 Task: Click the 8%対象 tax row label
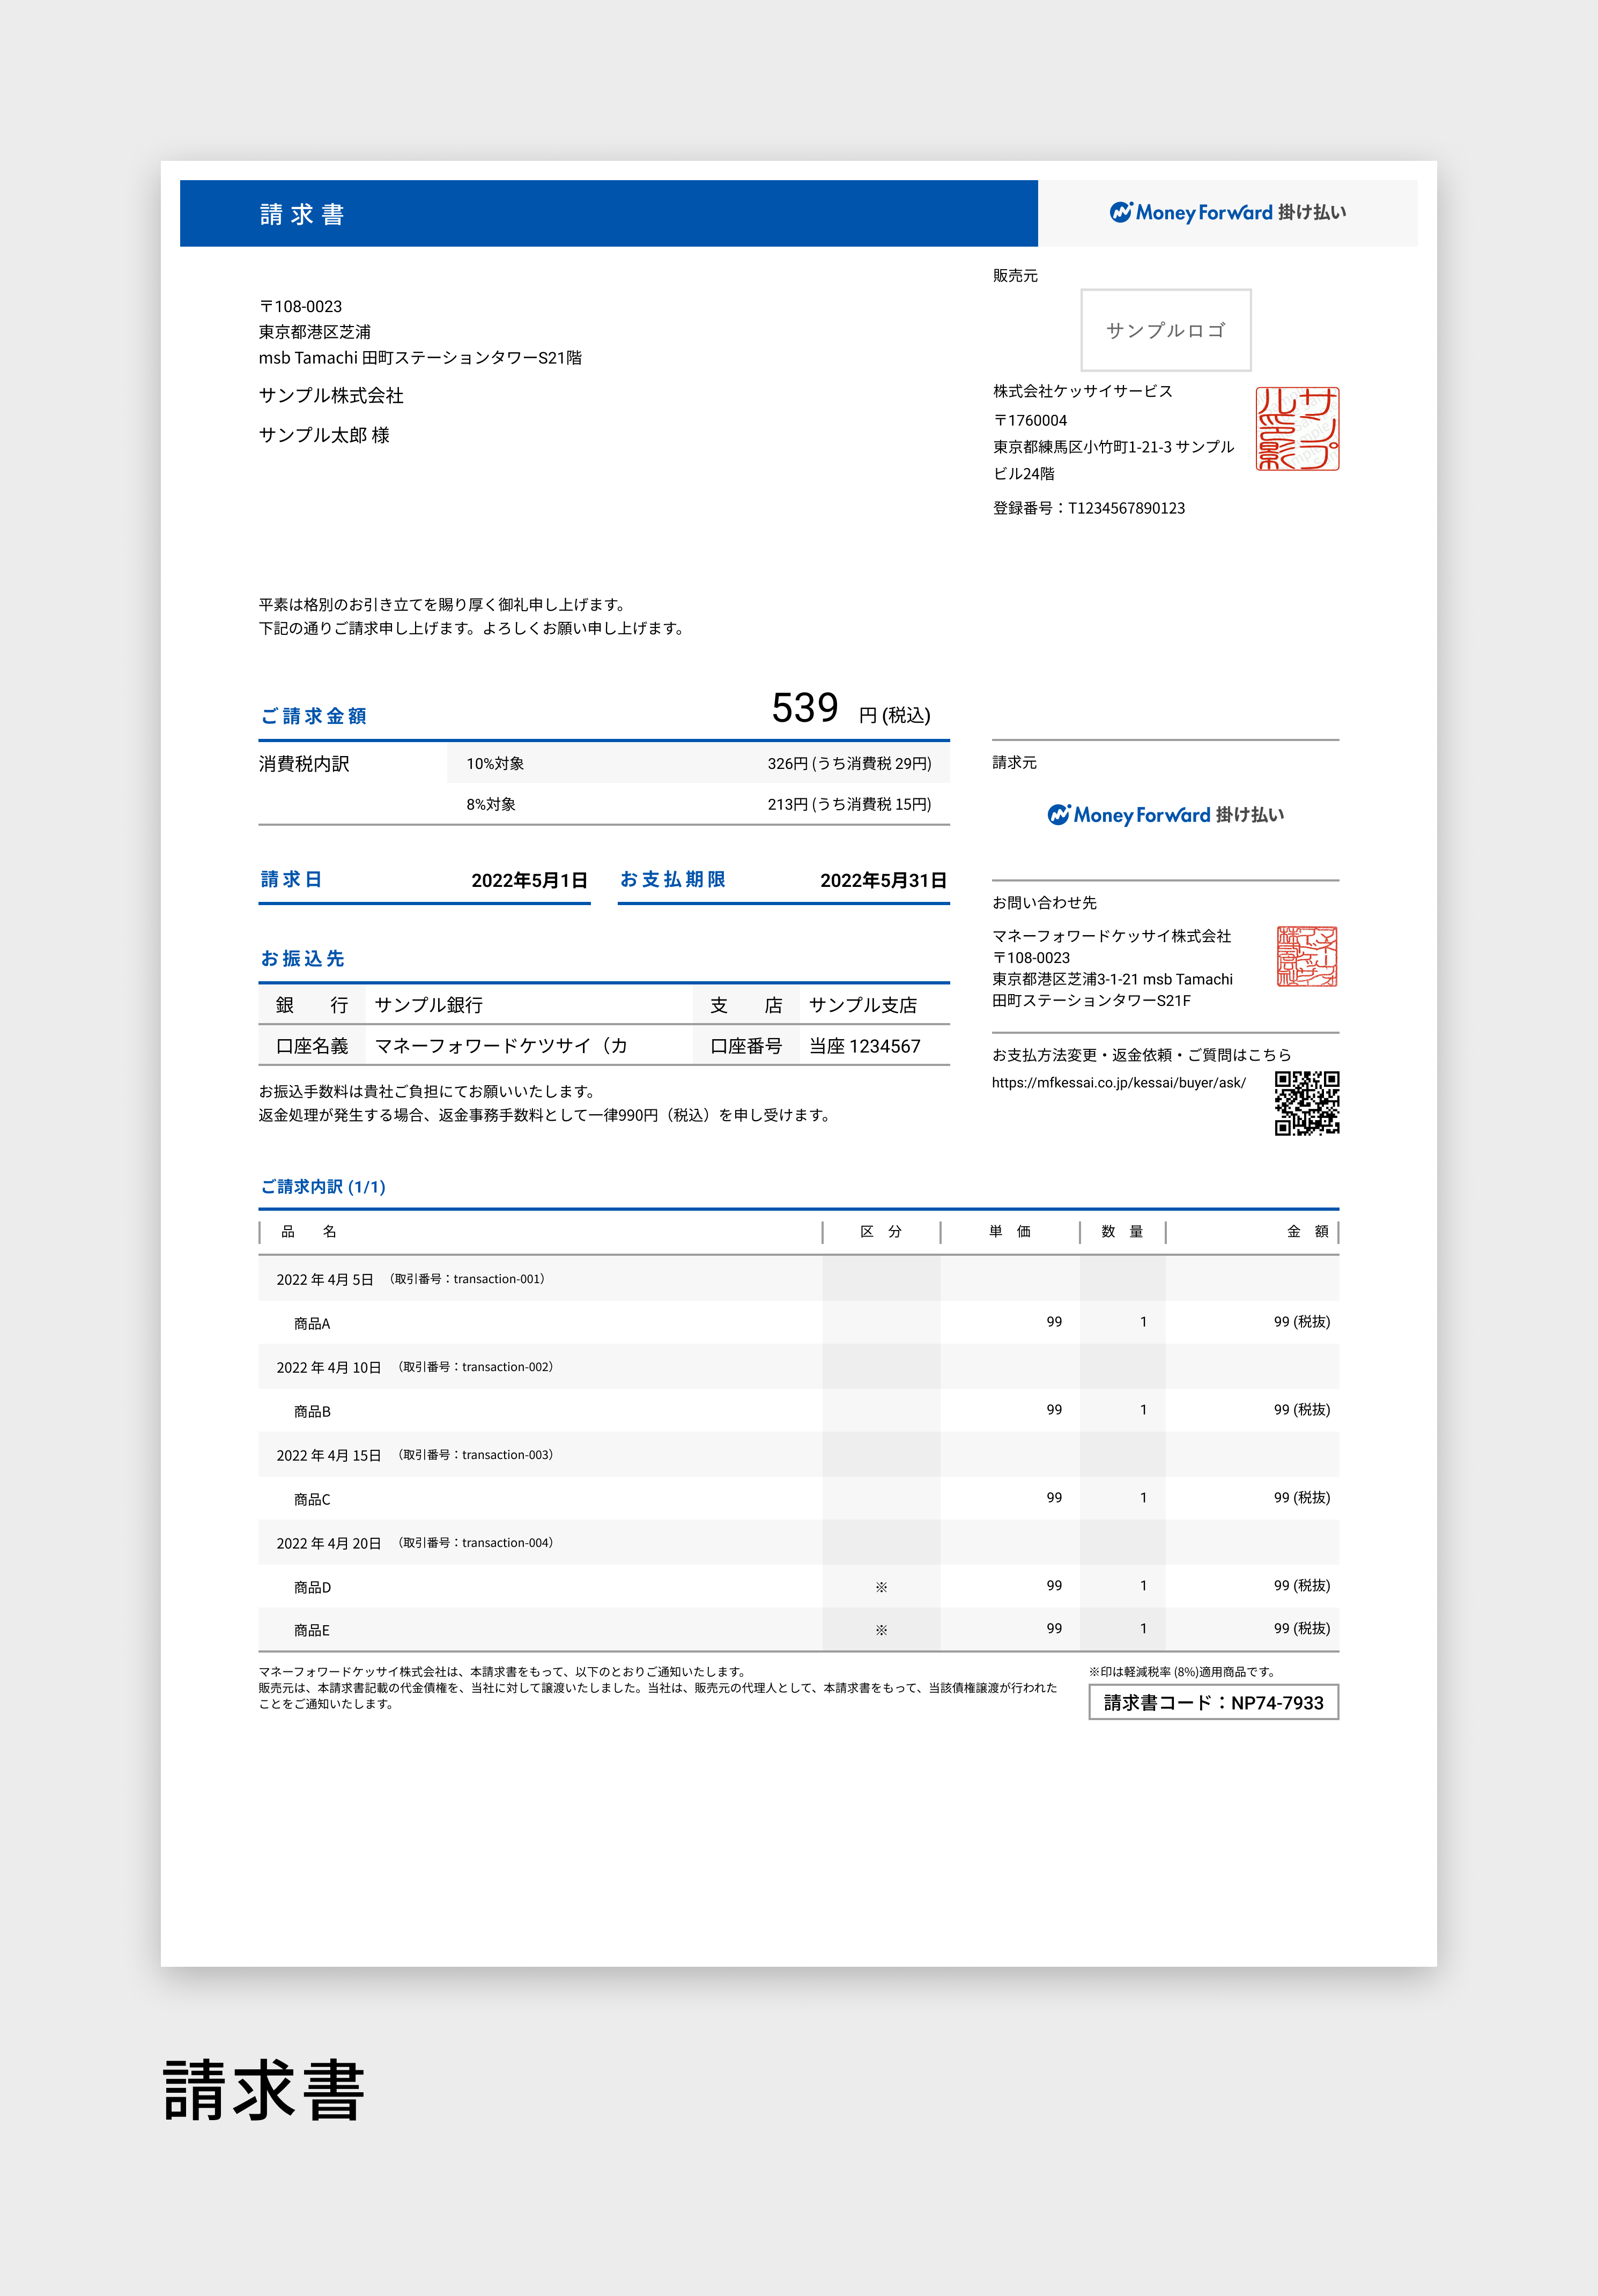pos(491,804)
